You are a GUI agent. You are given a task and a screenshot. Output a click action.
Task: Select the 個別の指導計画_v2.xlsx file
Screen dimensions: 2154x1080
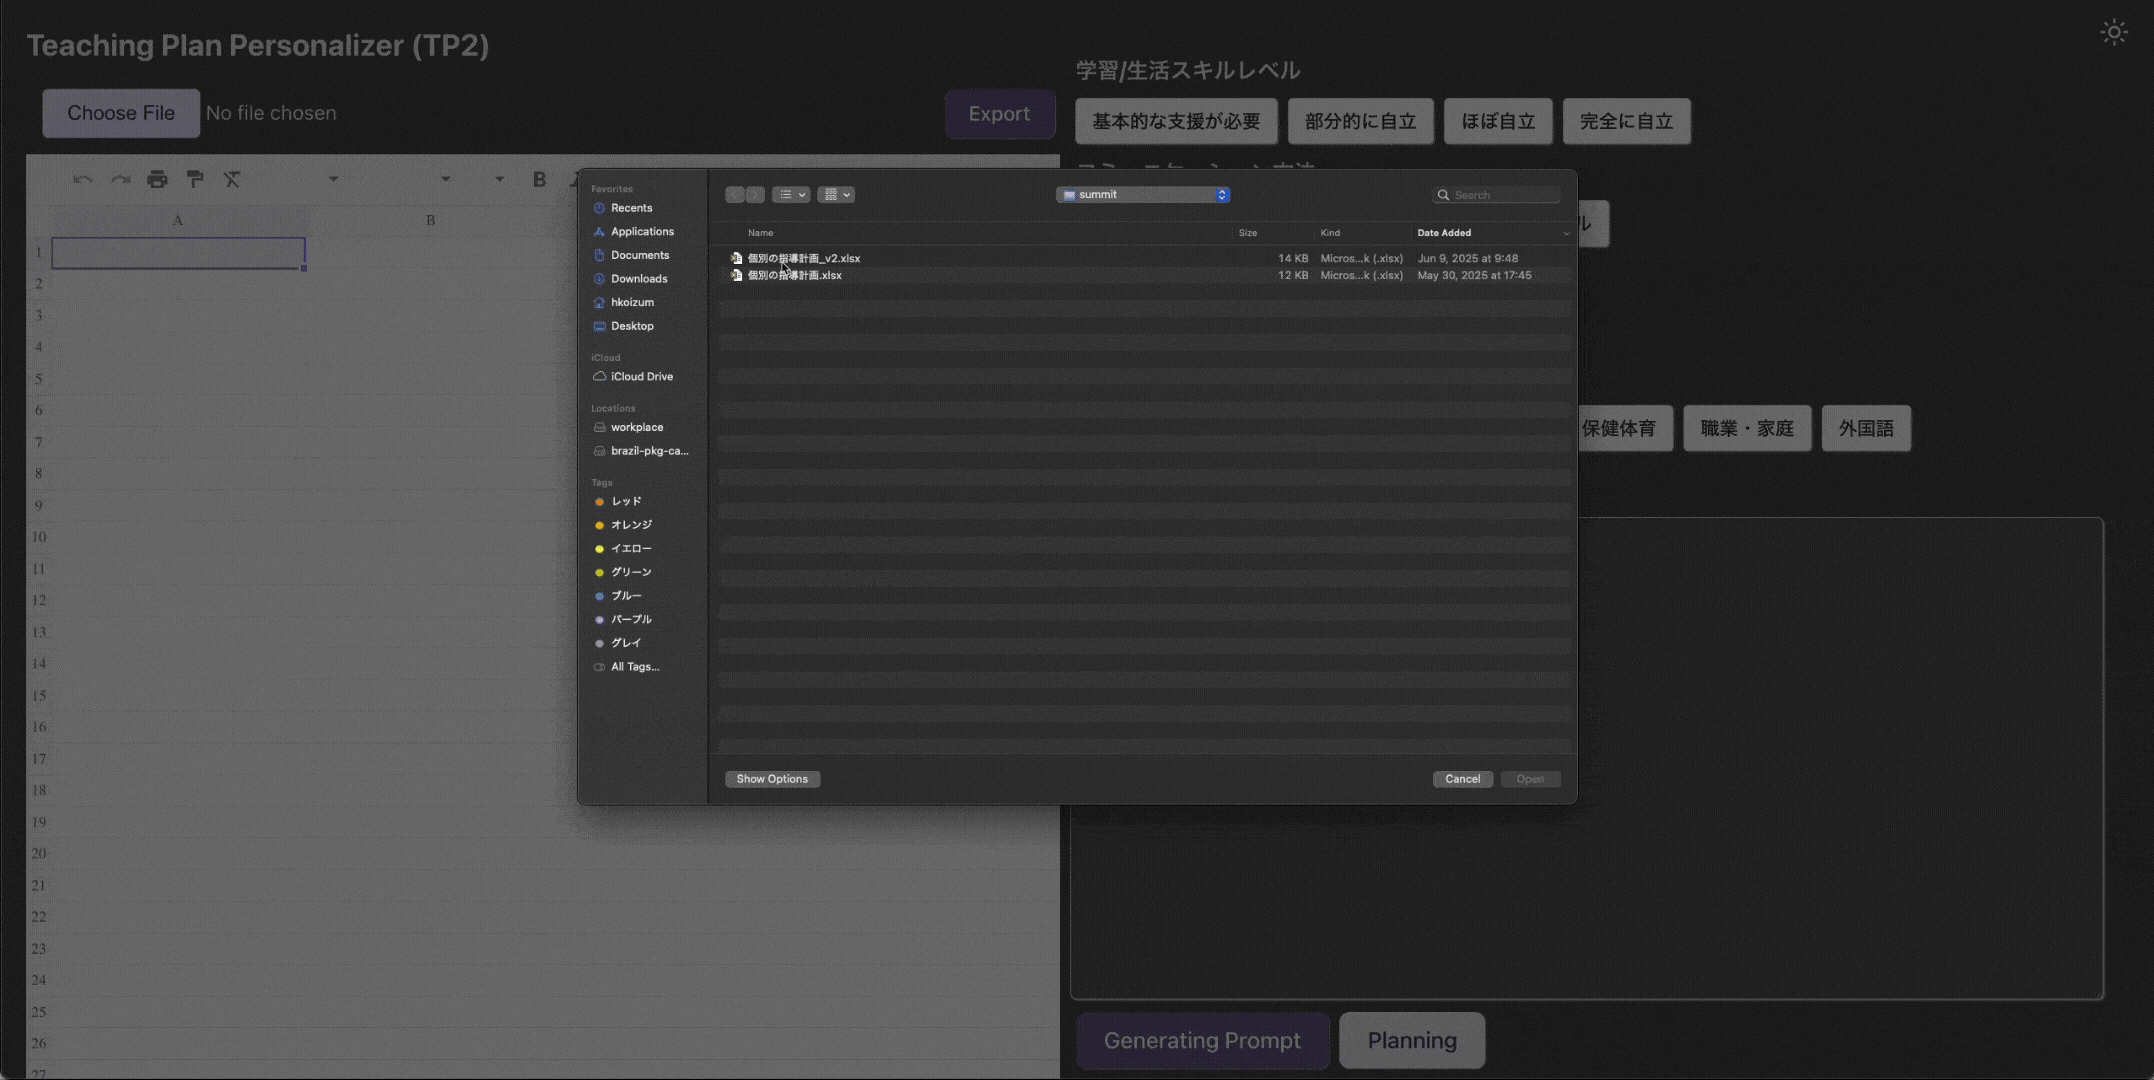pos(803,258)
